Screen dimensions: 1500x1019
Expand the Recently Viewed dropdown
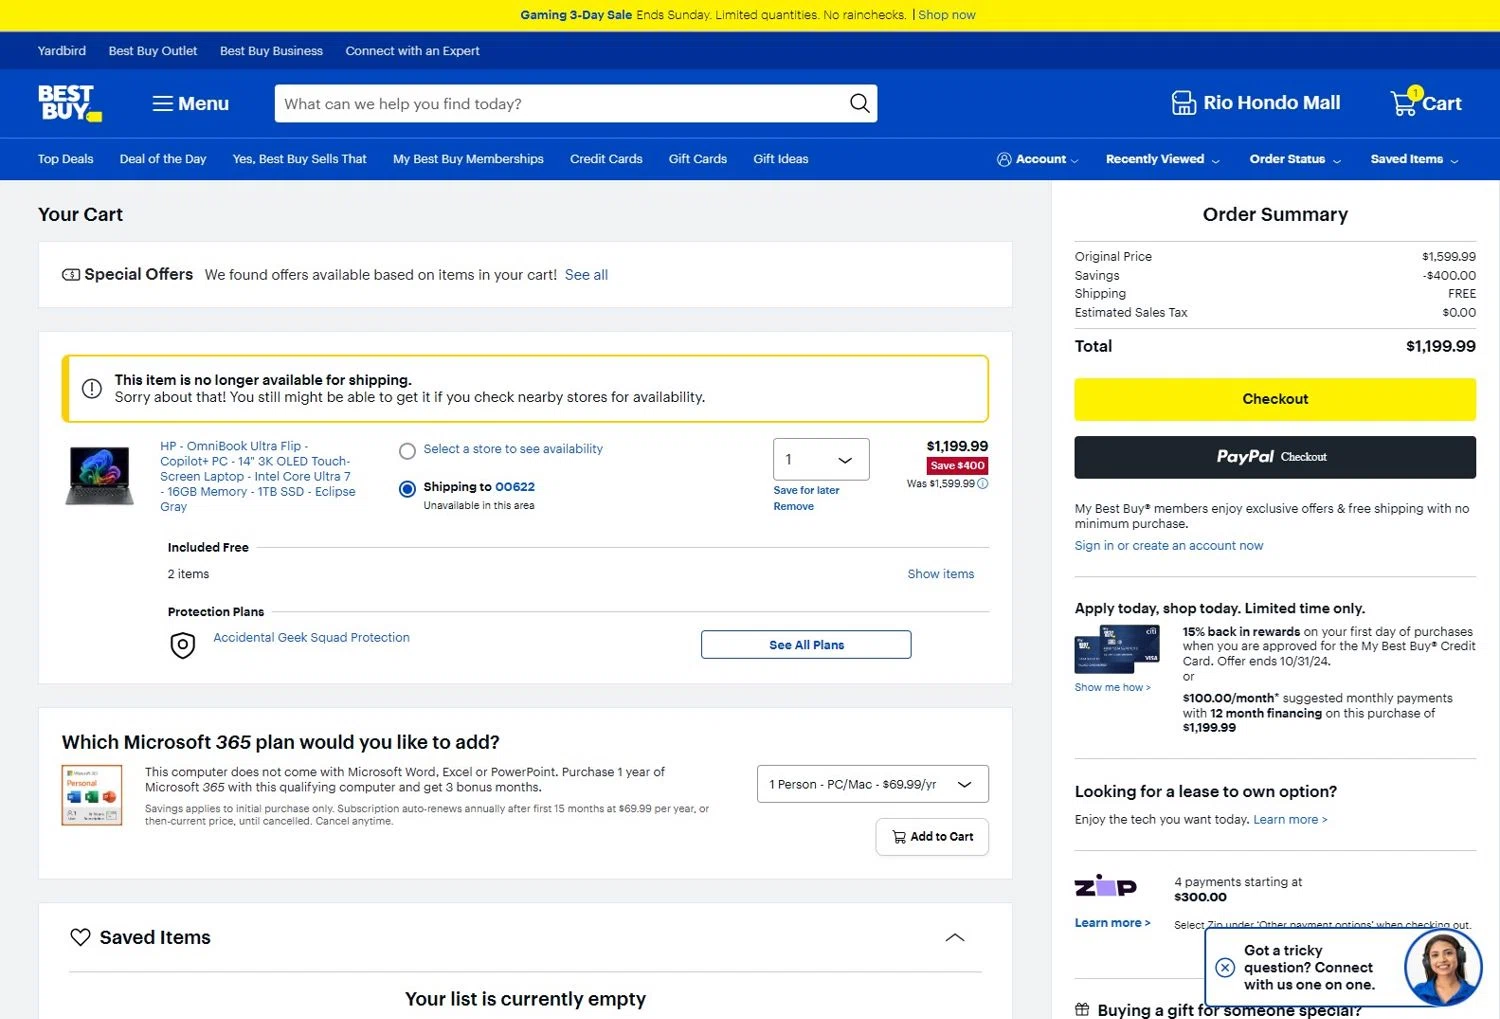tap(1163, 159)
